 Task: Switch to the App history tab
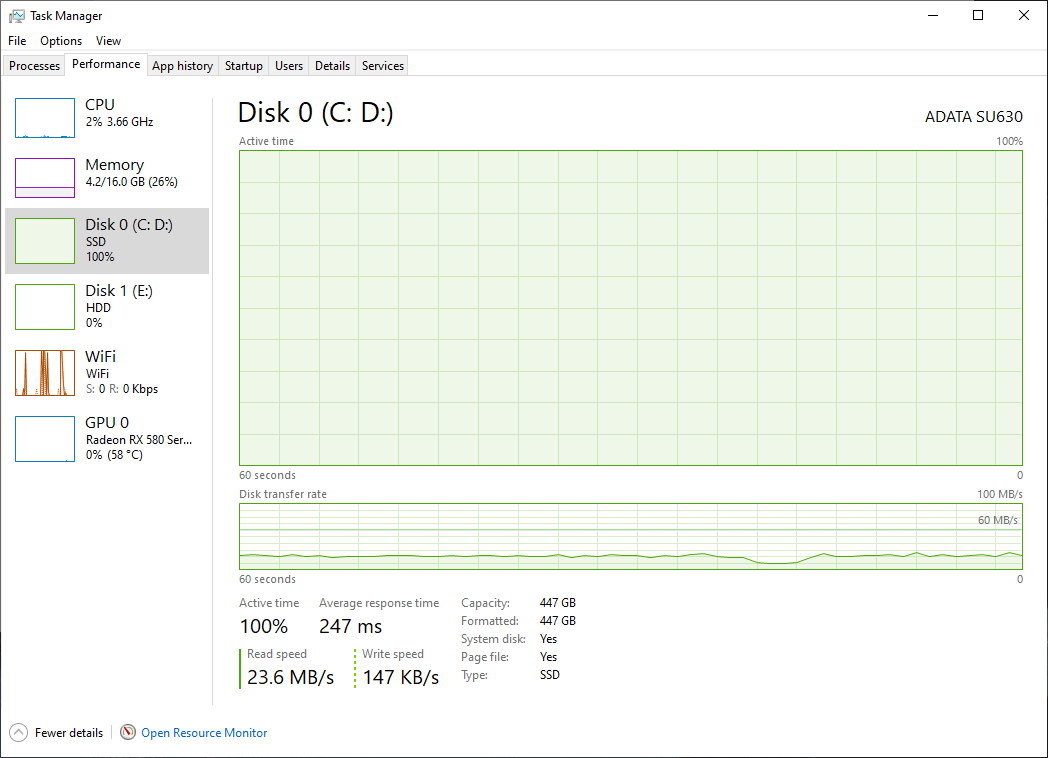pos(182,66)
